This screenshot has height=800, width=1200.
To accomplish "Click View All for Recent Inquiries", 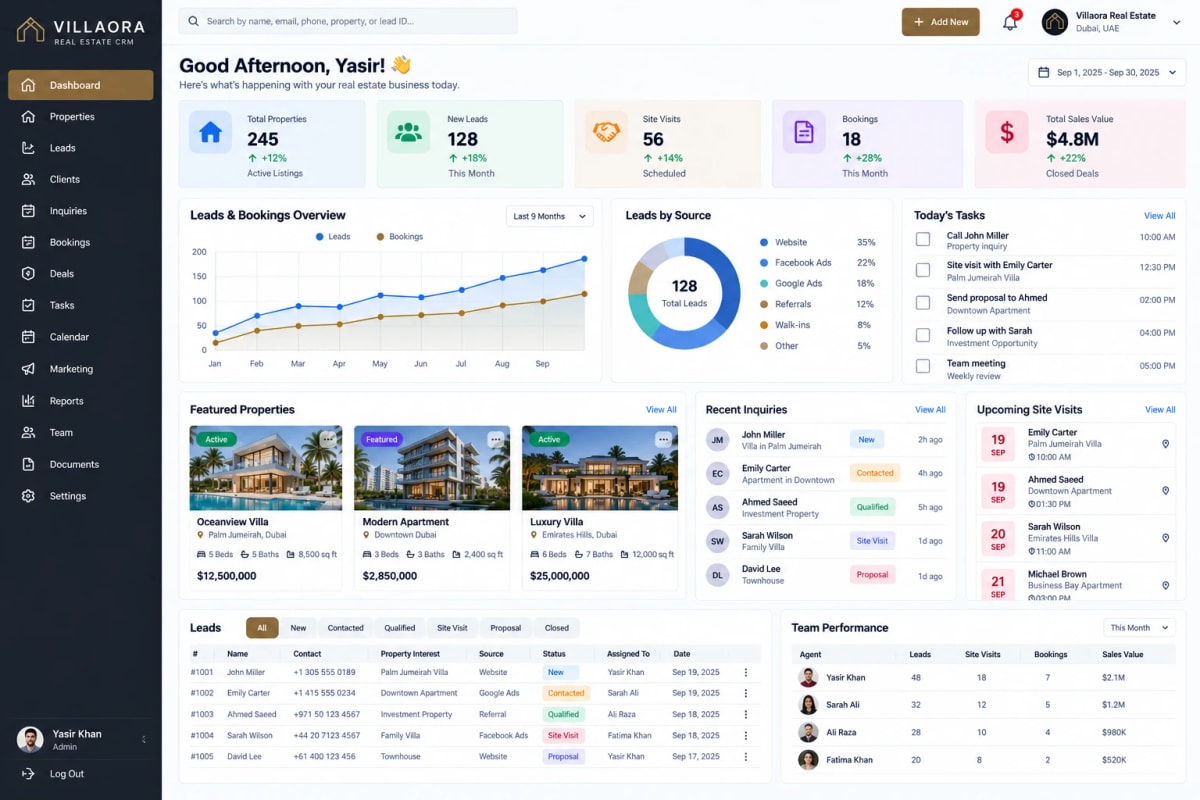I will [x=930, y=410].
